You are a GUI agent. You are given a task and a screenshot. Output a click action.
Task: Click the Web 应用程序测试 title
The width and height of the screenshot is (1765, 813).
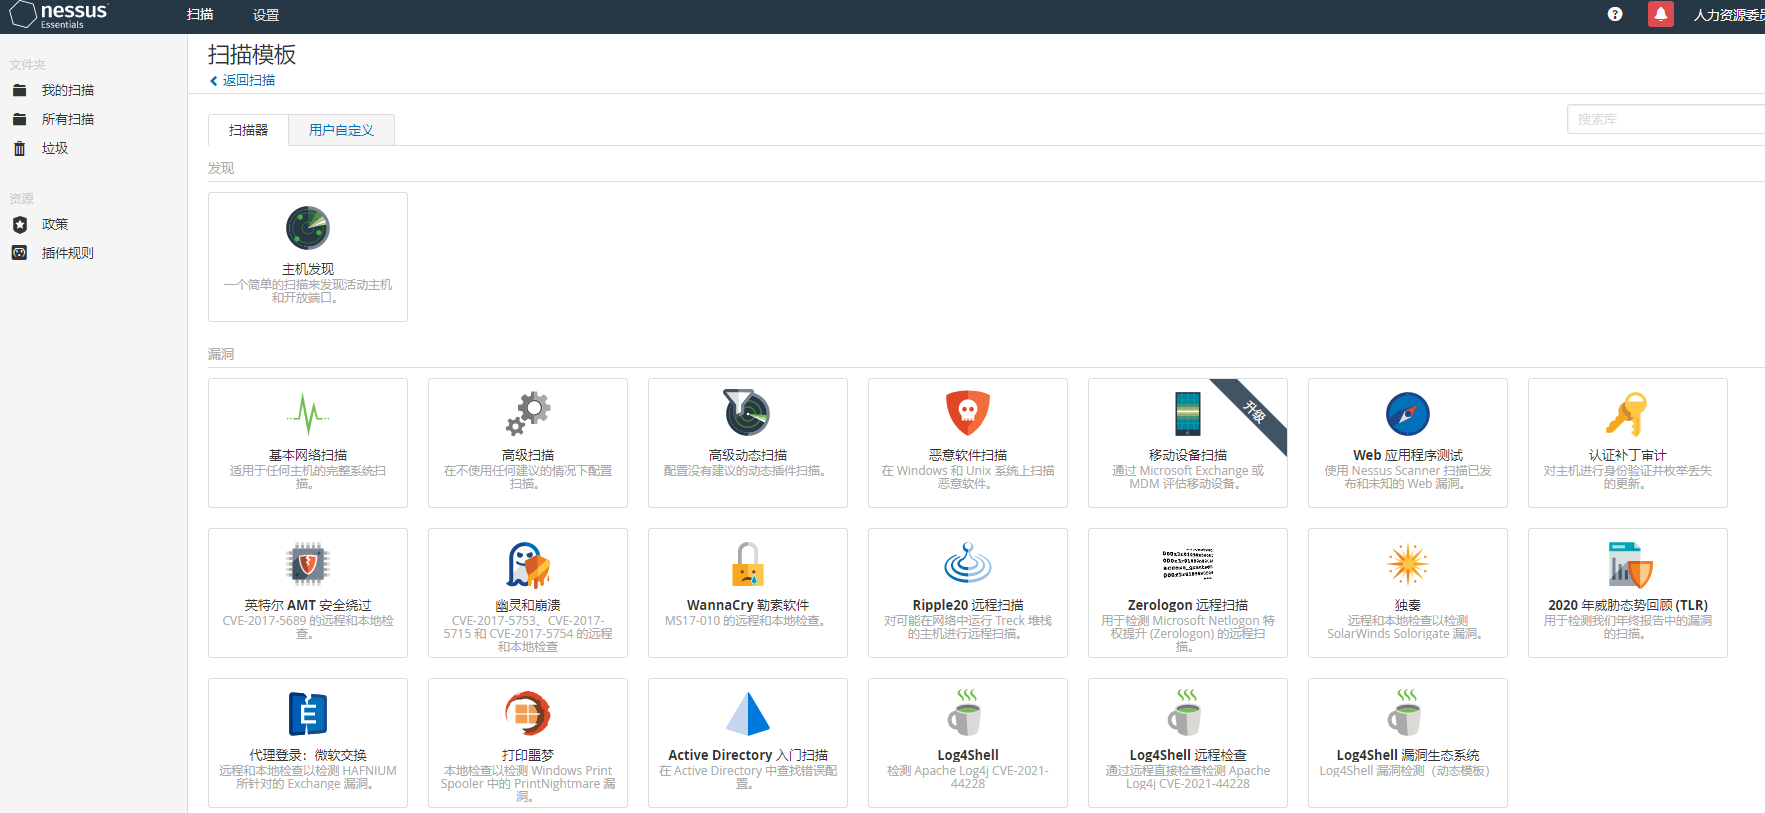[1408, 455]
